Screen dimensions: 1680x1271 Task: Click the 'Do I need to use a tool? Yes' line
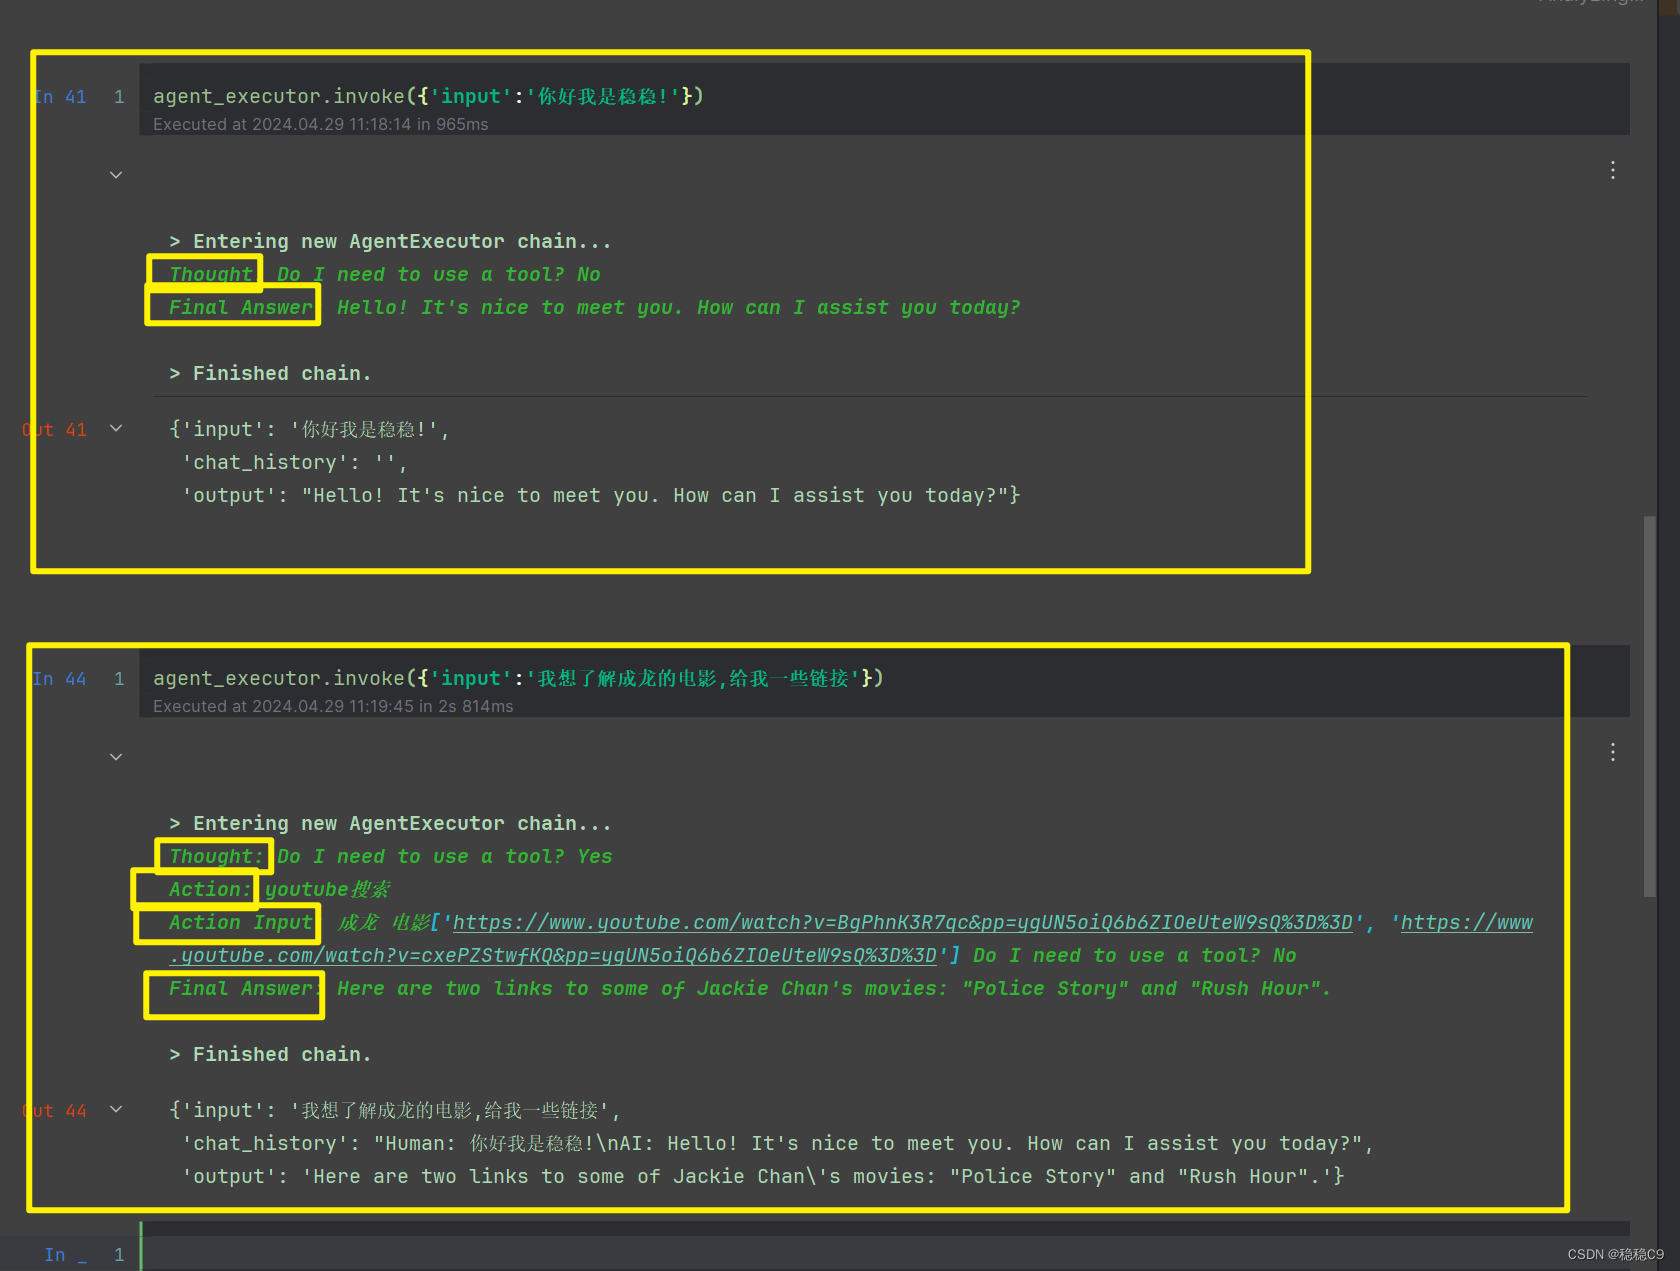pyautogui.click(x=444, y=856)
